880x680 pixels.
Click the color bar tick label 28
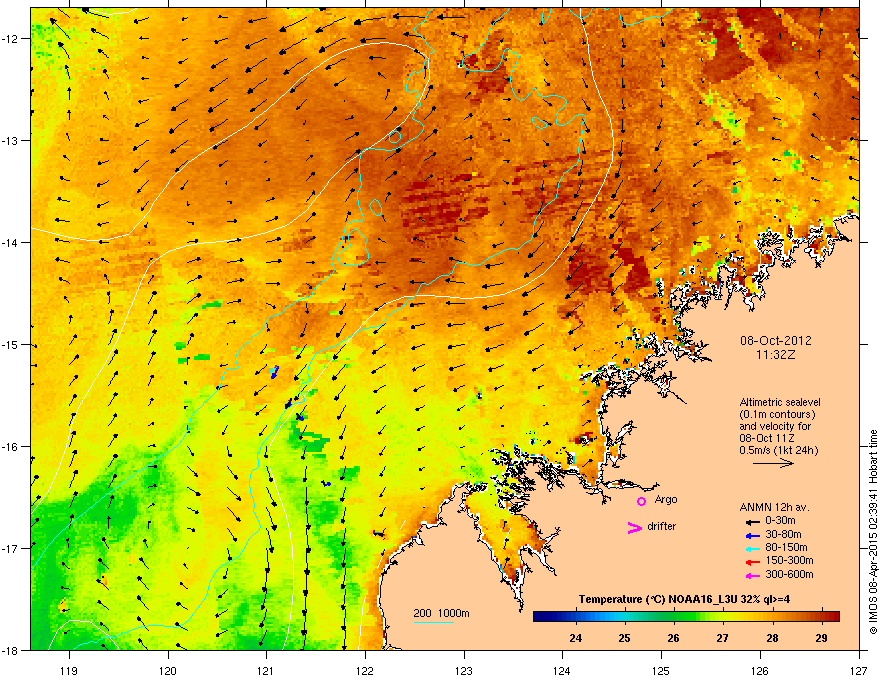tap(772, 638)
